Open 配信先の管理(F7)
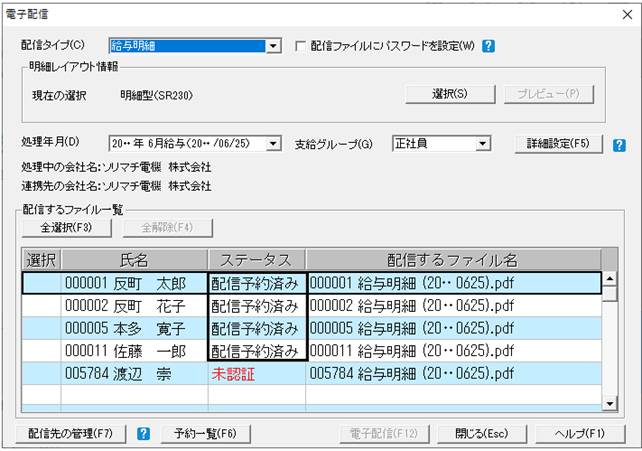Viewport: 642px width, 451px height. coord(70,433)
